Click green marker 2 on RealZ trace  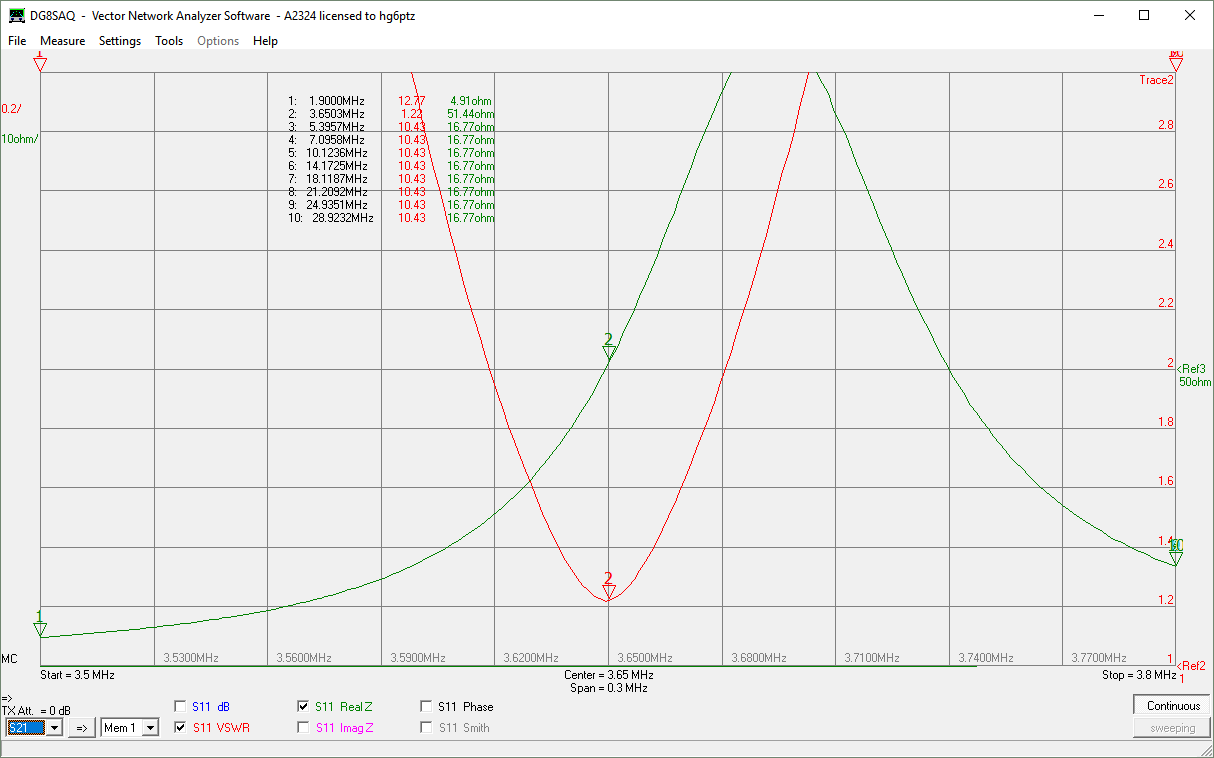coord(608,351)
